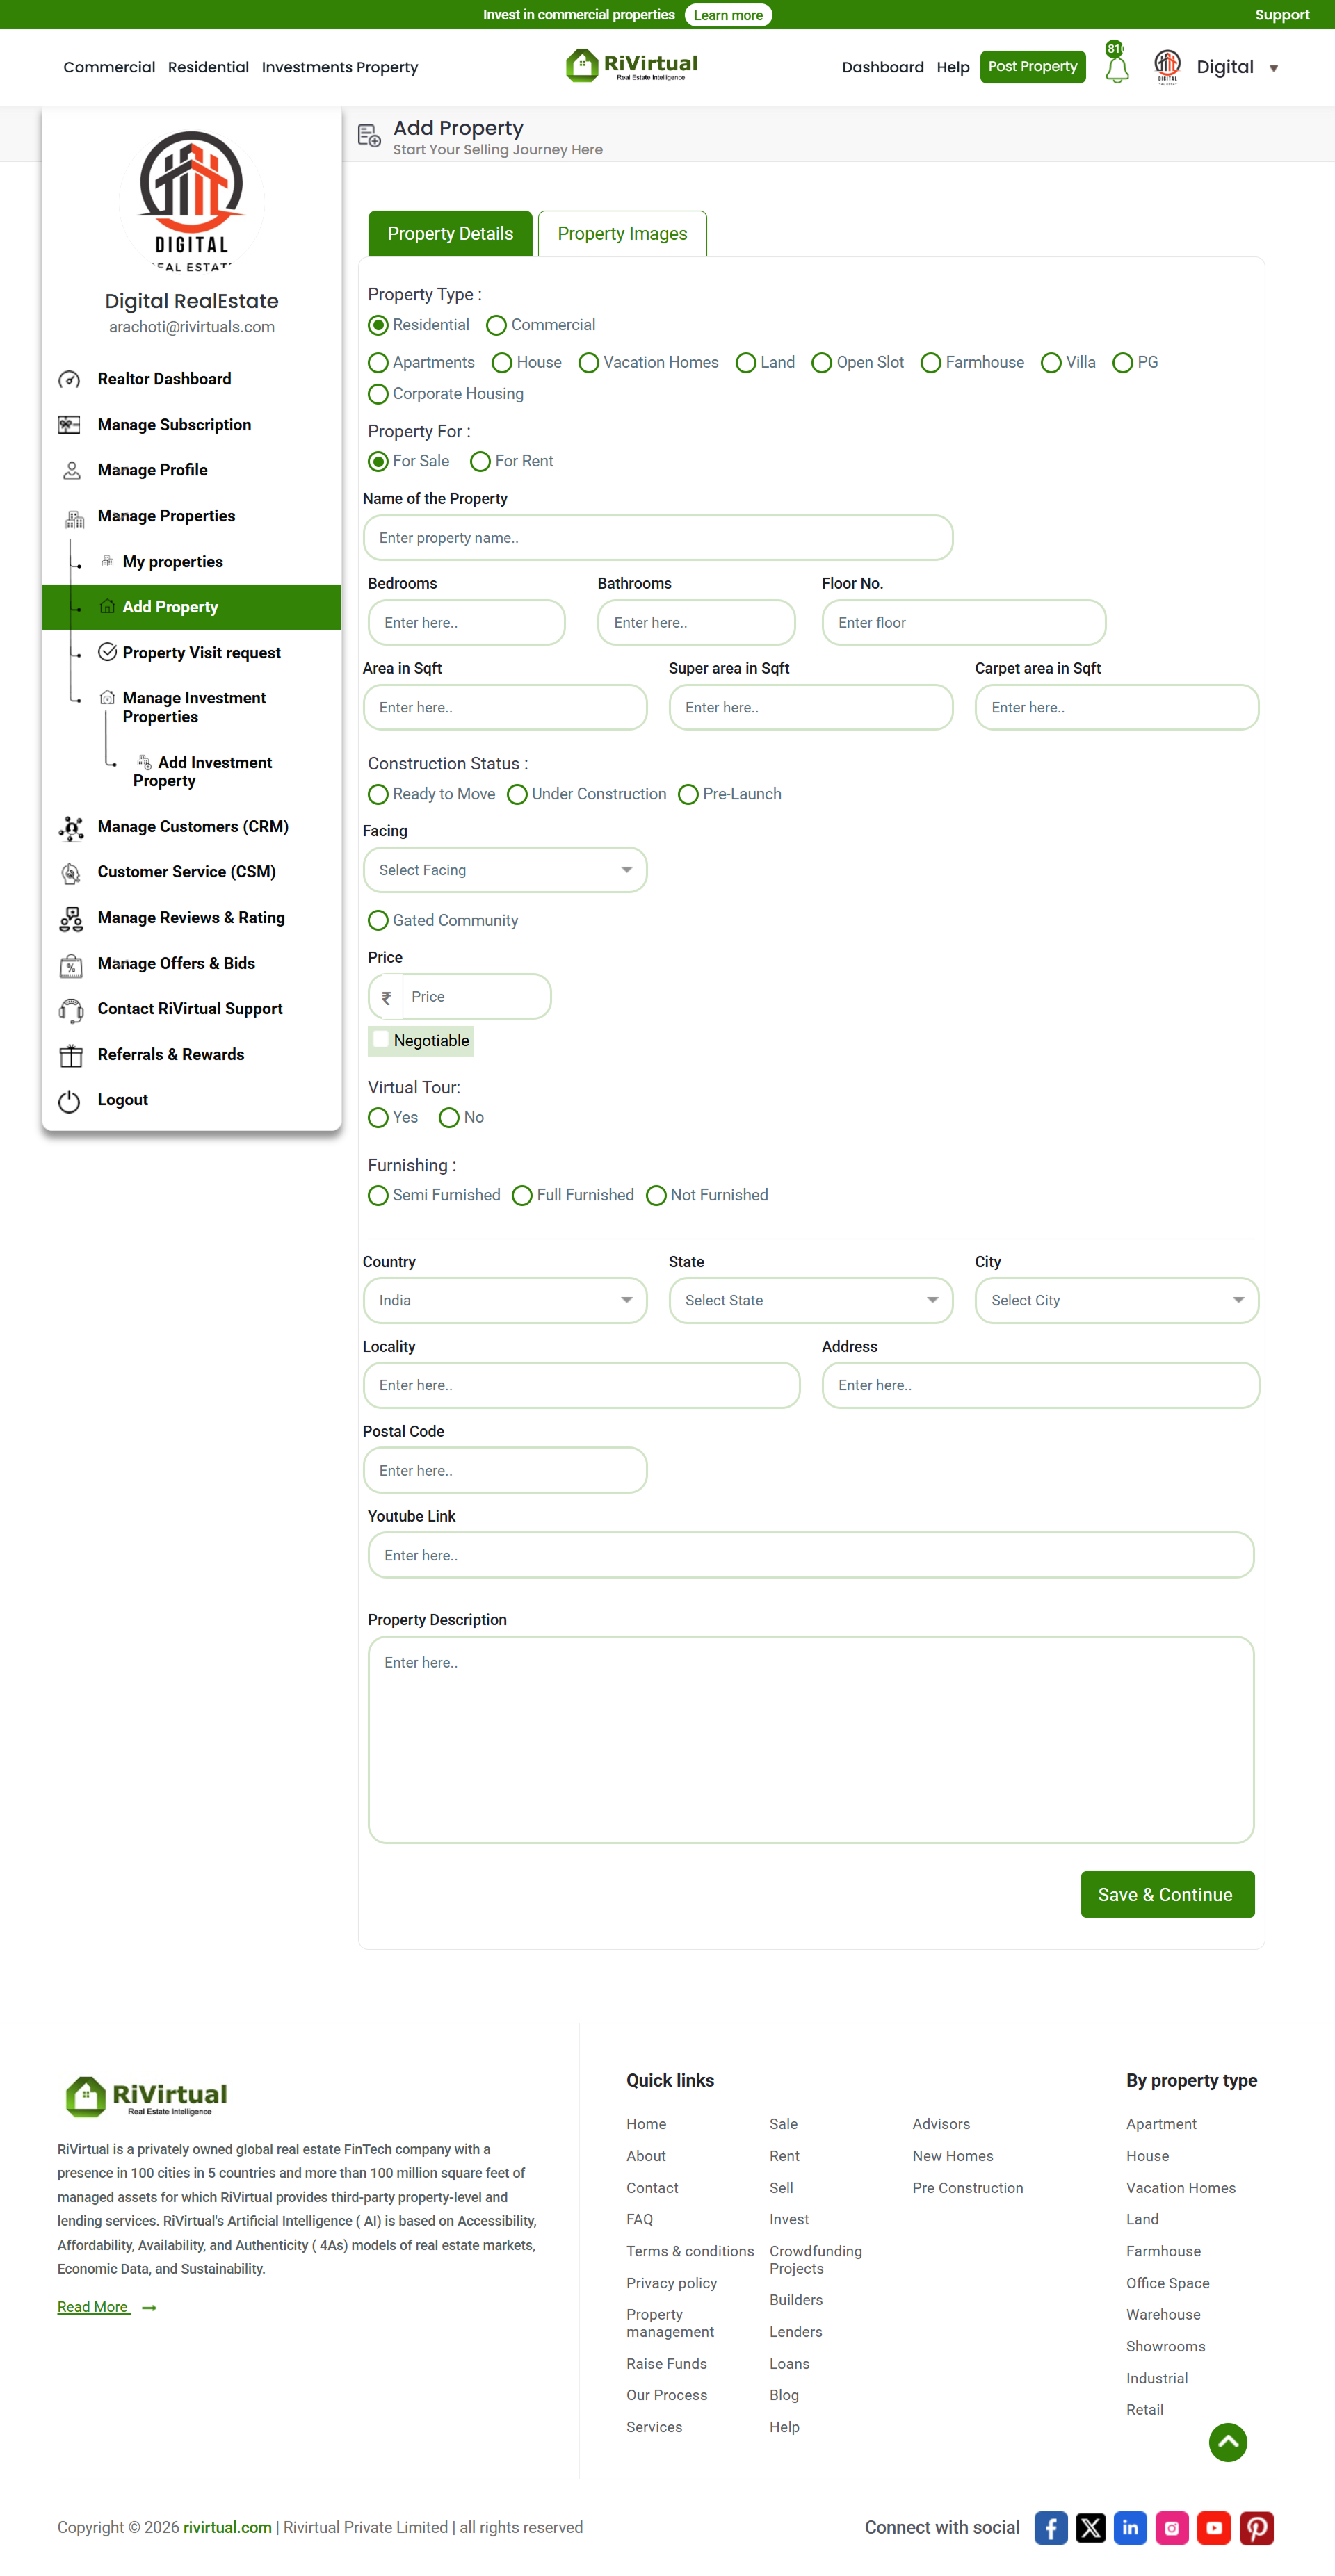Click the scroll-to-top arrow button
The image size is (1335, 2576).
[x=1227, y=2442]
